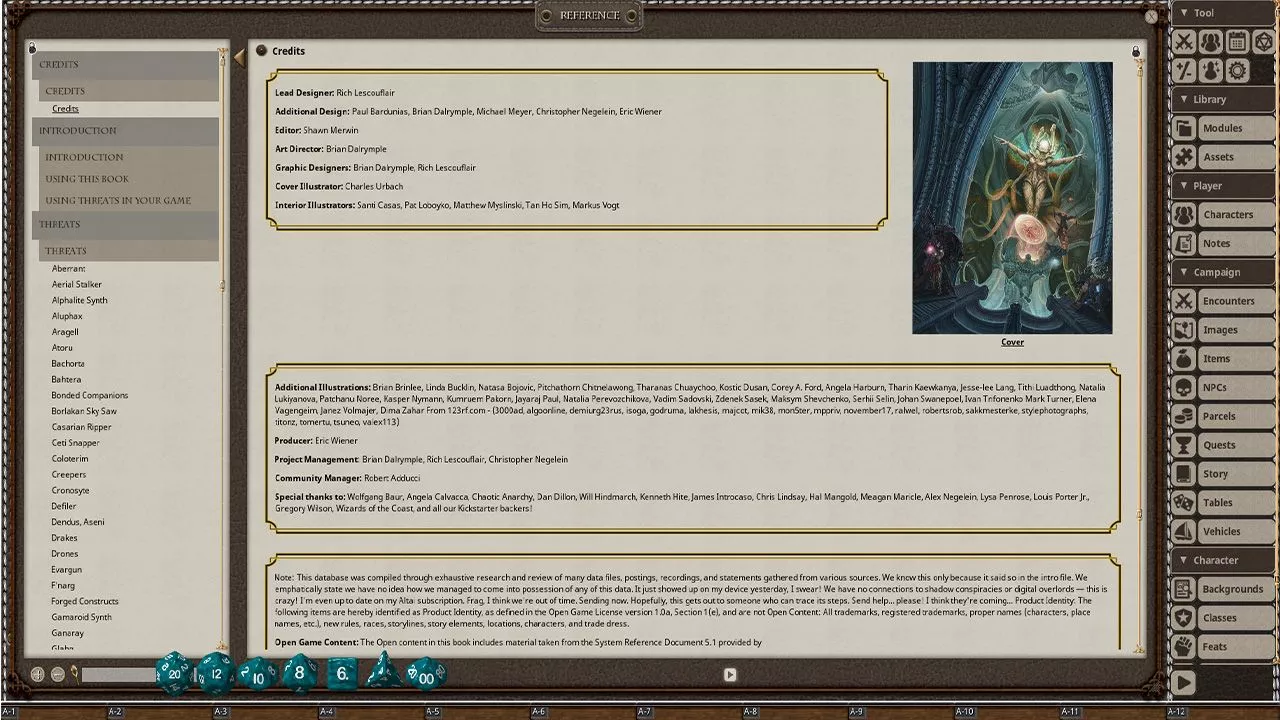This screenshot has width=1280, height=720.
Task: Open the Party Sheet tool icon
Action: 1210,41
